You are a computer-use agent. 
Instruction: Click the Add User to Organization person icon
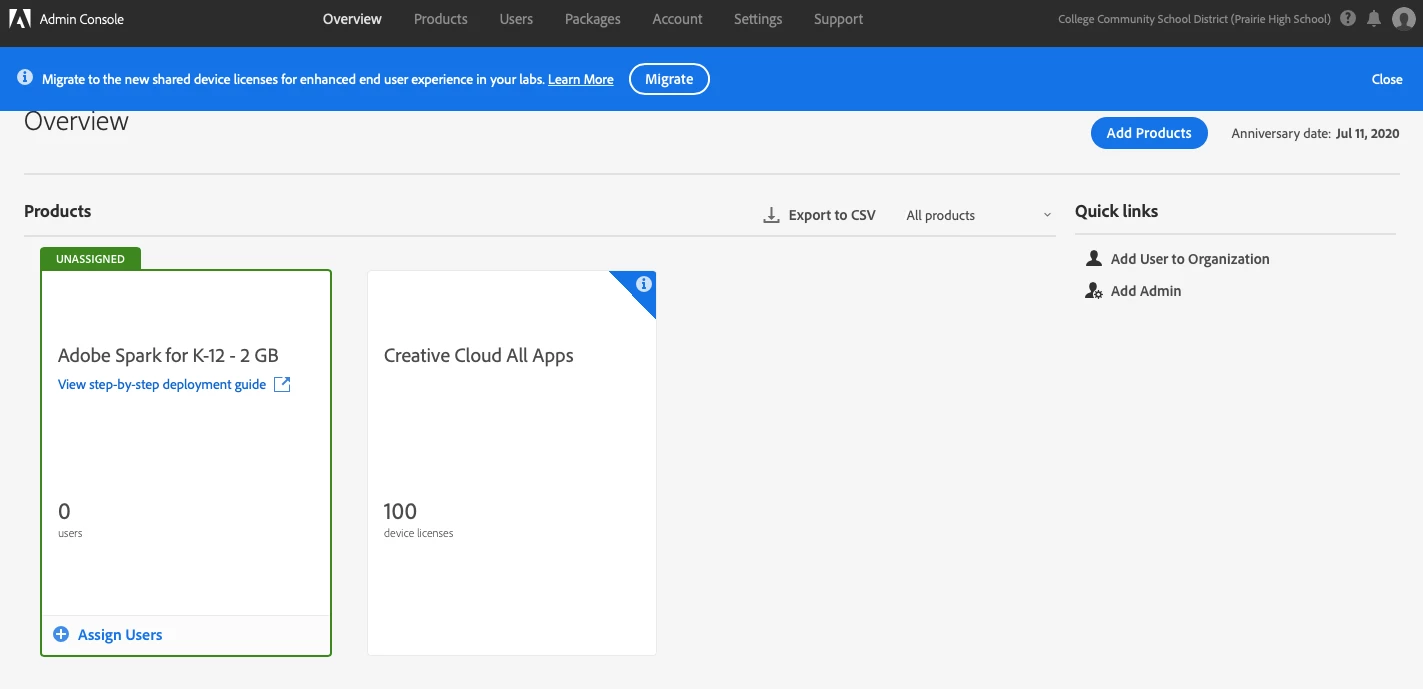(x=1093, y=258)
